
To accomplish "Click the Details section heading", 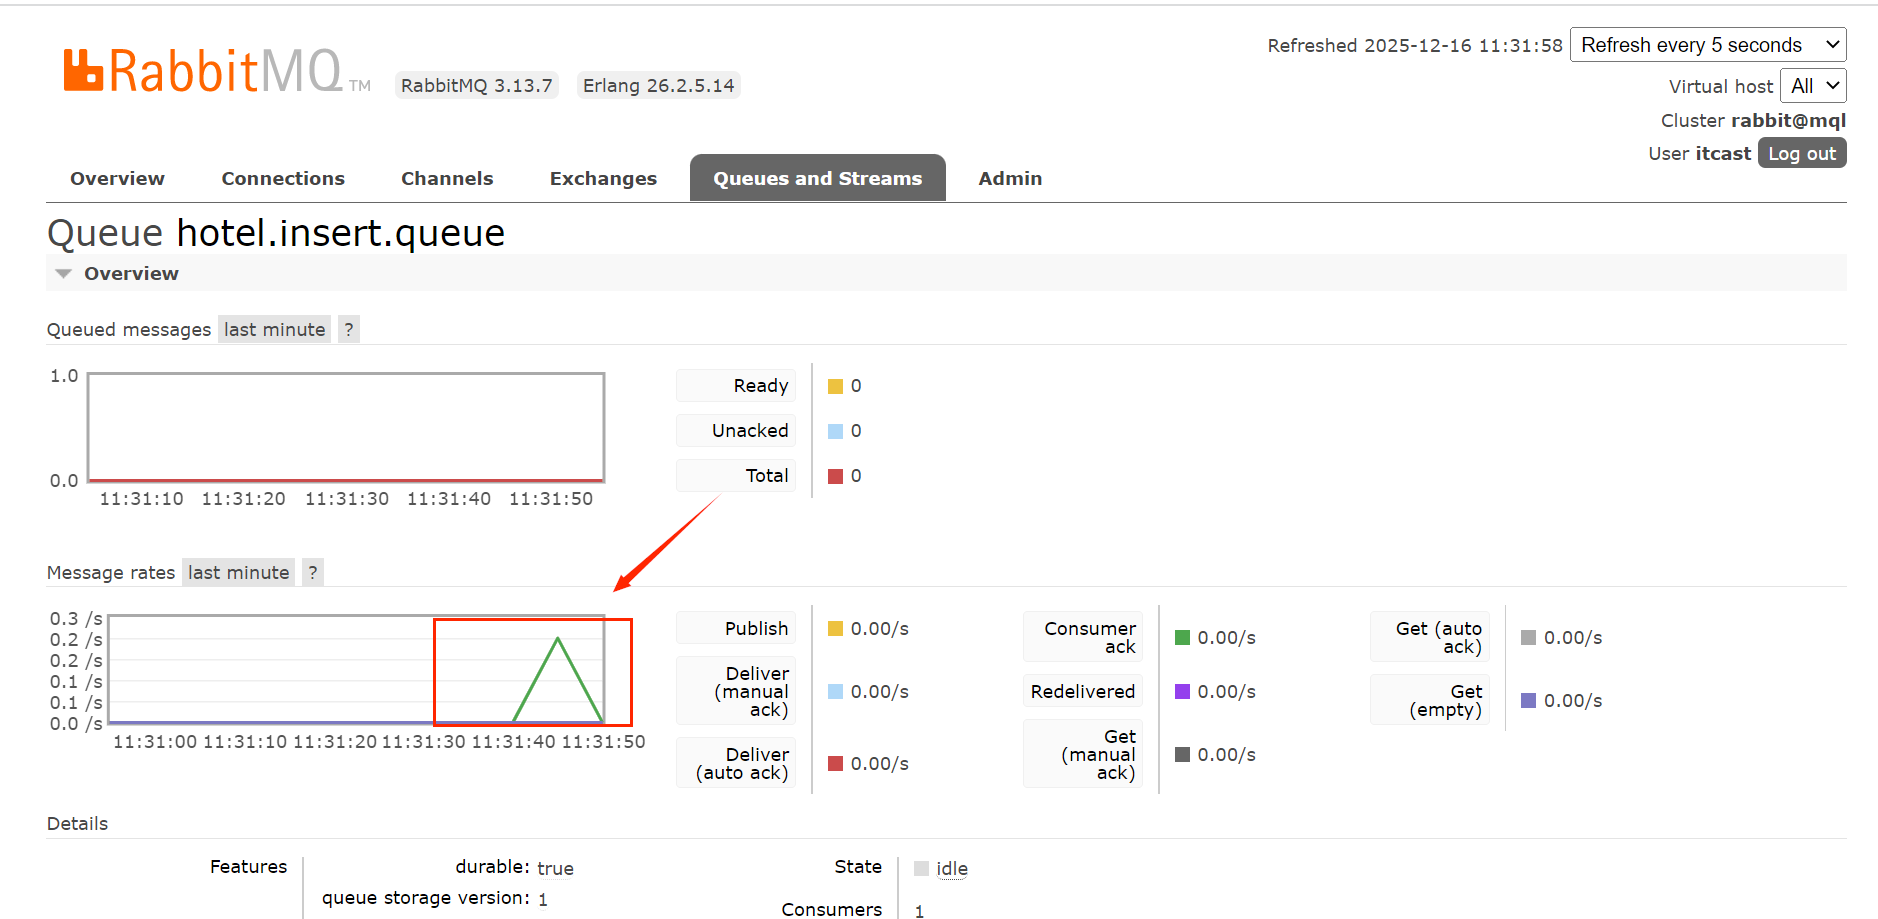I will [77, 824].
